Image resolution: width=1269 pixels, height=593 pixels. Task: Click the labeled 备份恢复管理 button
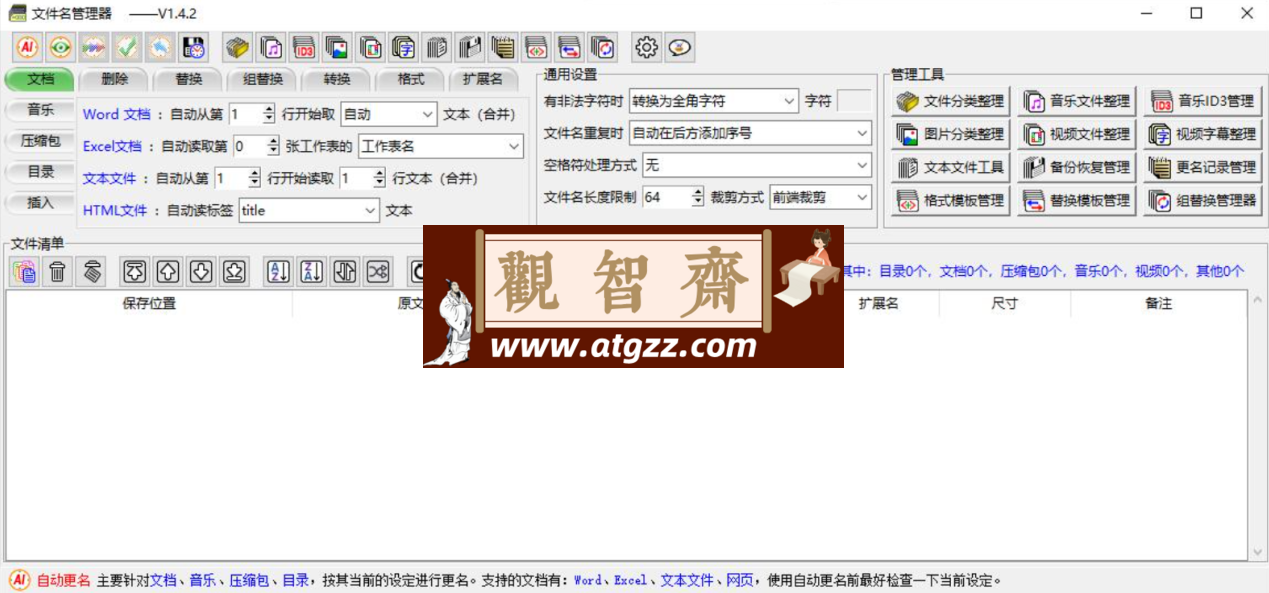(1076, 167)
